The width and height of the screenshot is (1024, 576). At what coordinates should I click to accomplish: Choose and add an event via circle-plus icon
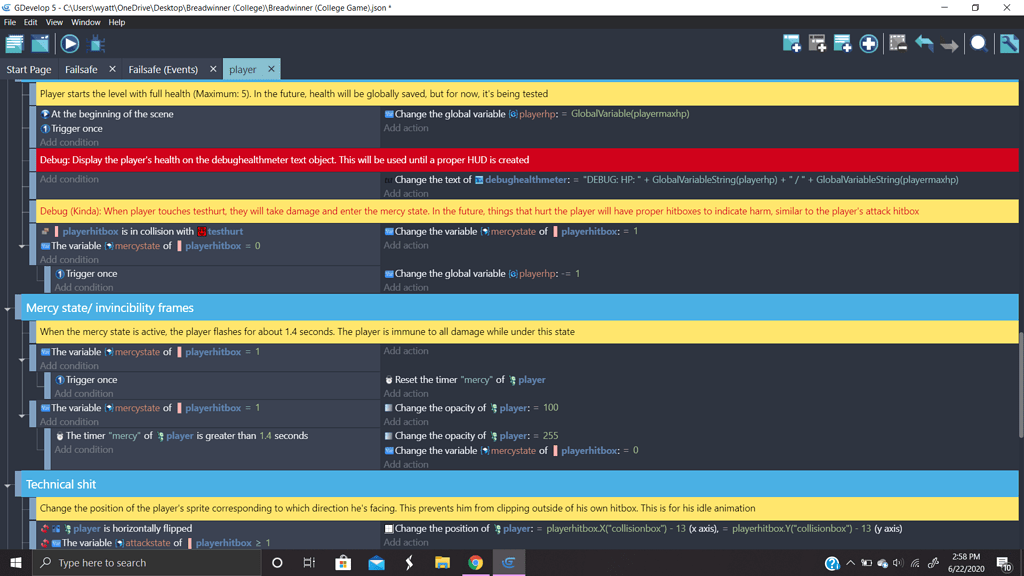tap(866, 43)
